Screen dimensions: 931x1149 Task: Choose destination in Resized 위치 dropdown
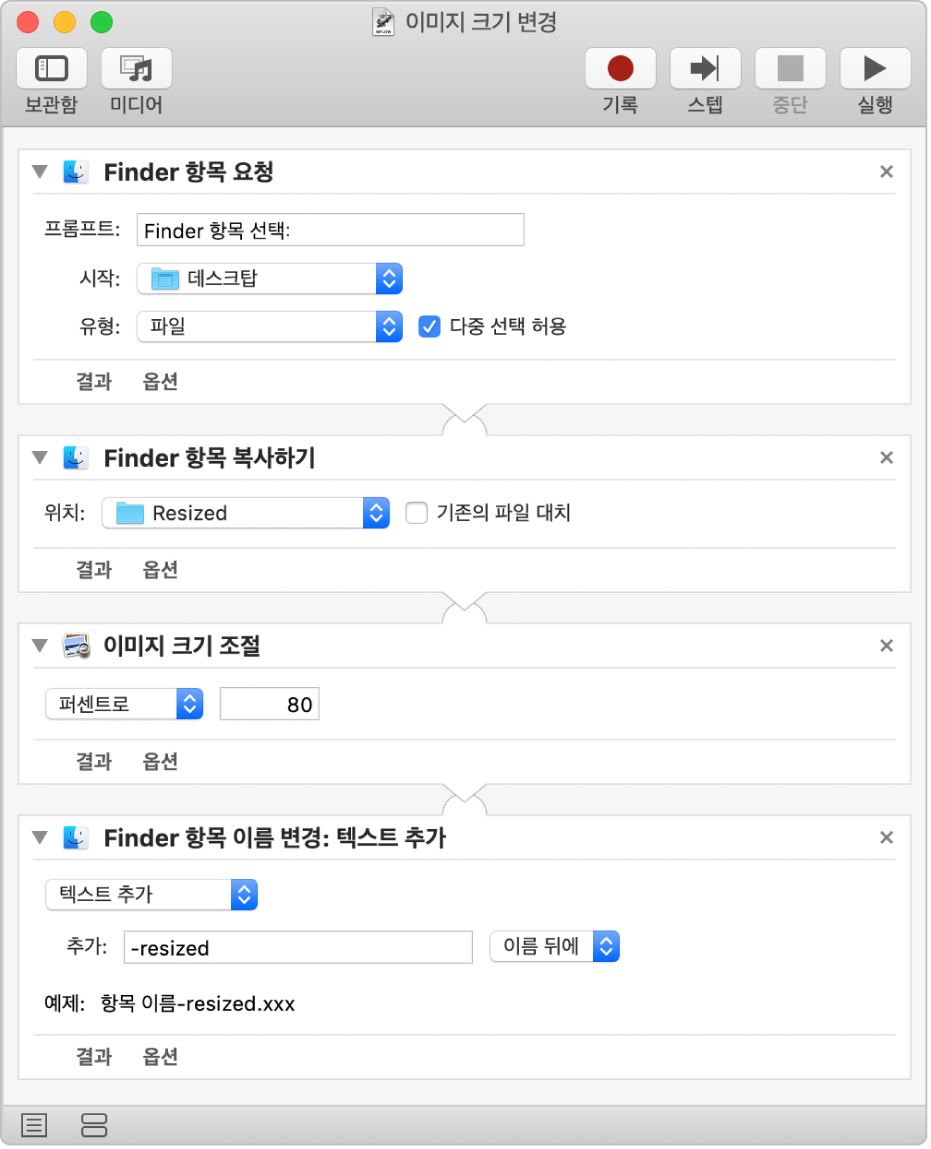point(246,513)
